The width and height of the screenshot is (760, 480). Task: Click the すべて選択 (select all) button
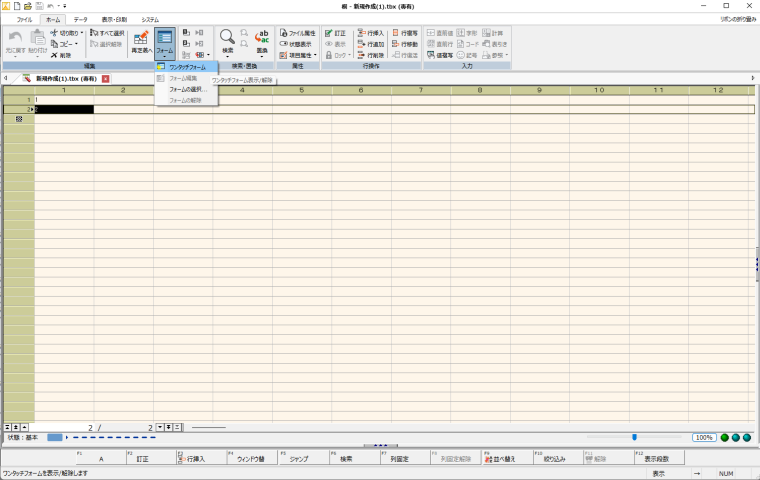(x=107, y=33)
